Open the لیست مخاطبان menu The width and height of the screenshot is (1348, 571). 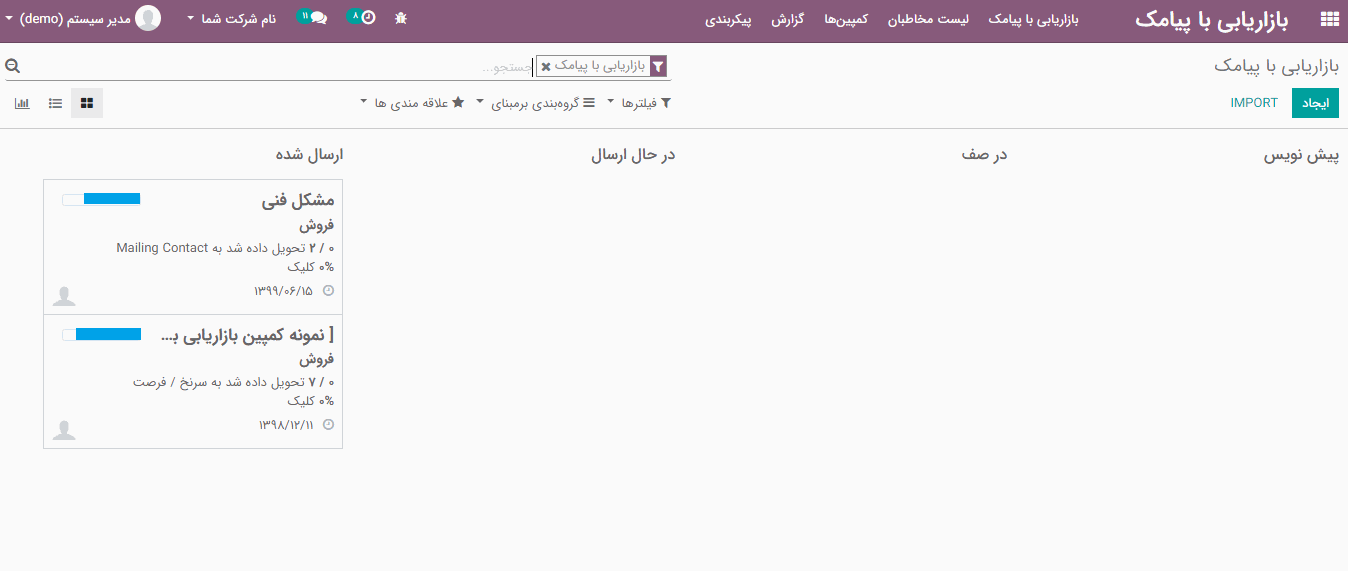click(x=928, y=19)
